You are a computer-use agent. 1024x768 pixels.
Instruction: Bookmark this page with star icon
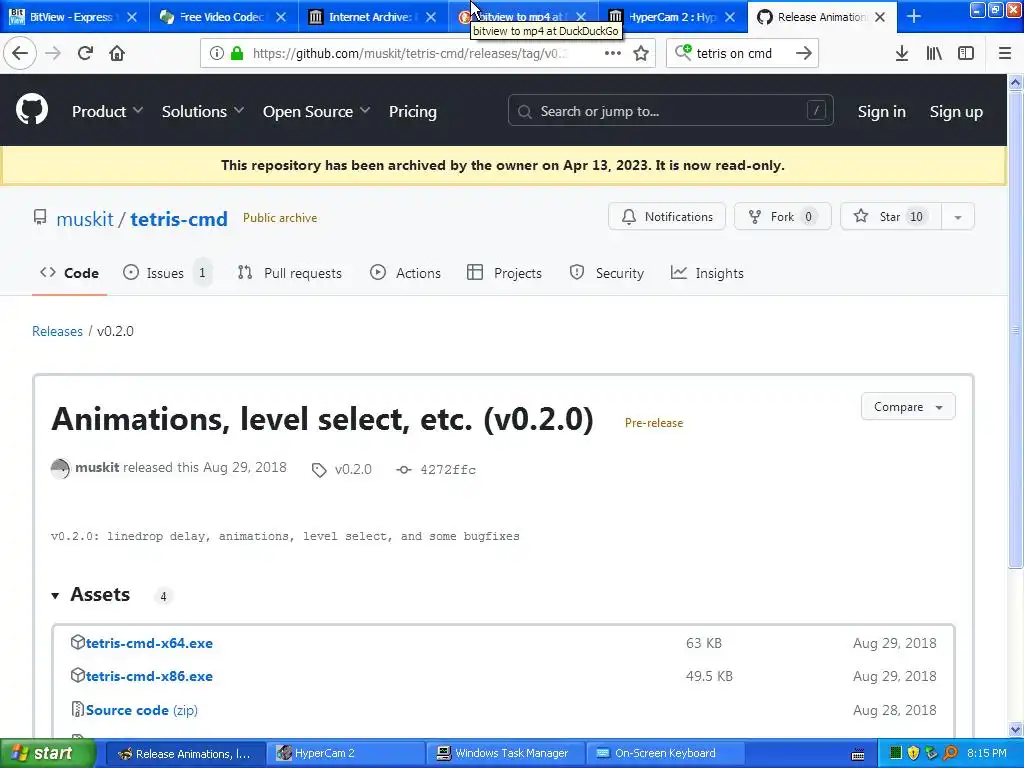pyautogui.click(x=641, y=54)
